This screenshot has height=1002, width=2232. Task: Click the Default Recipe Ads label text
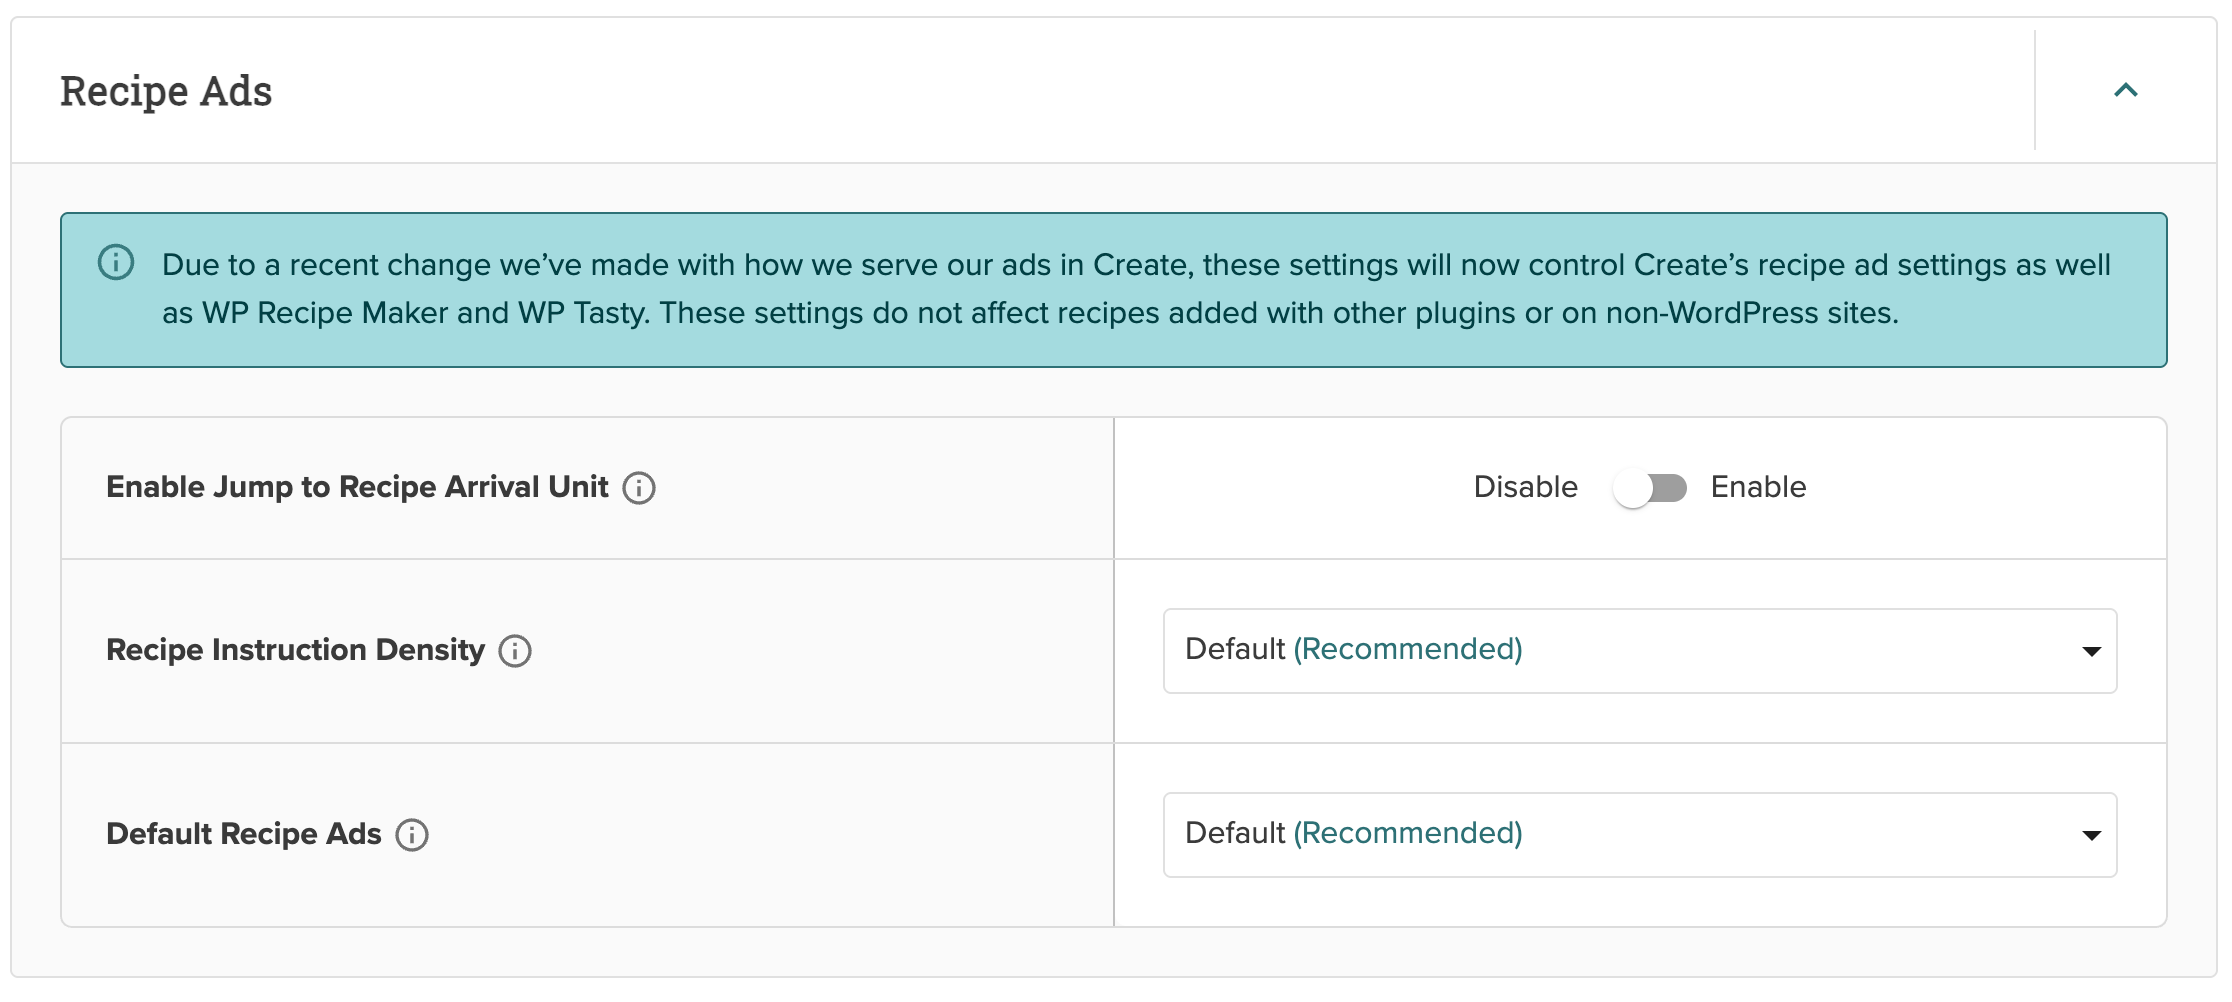tap(244, 834)
